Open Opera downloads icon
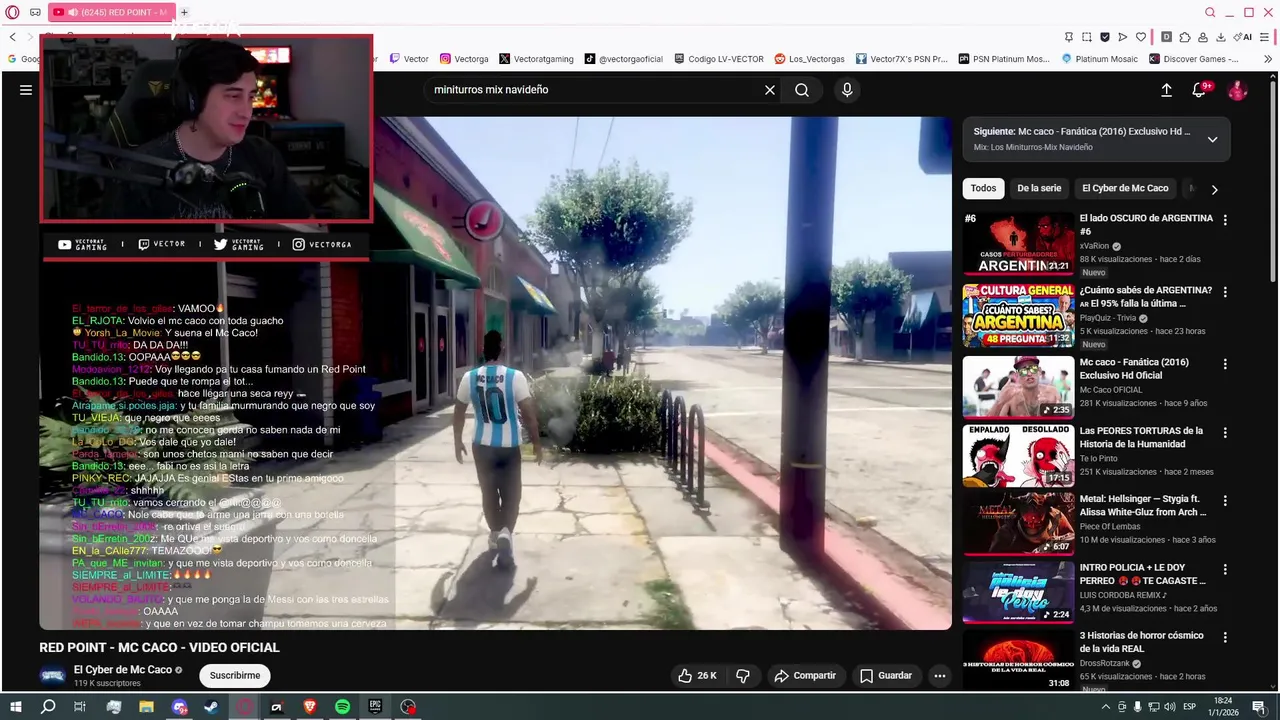This screenshot has width=1280, height=720. pos(1221,37)
